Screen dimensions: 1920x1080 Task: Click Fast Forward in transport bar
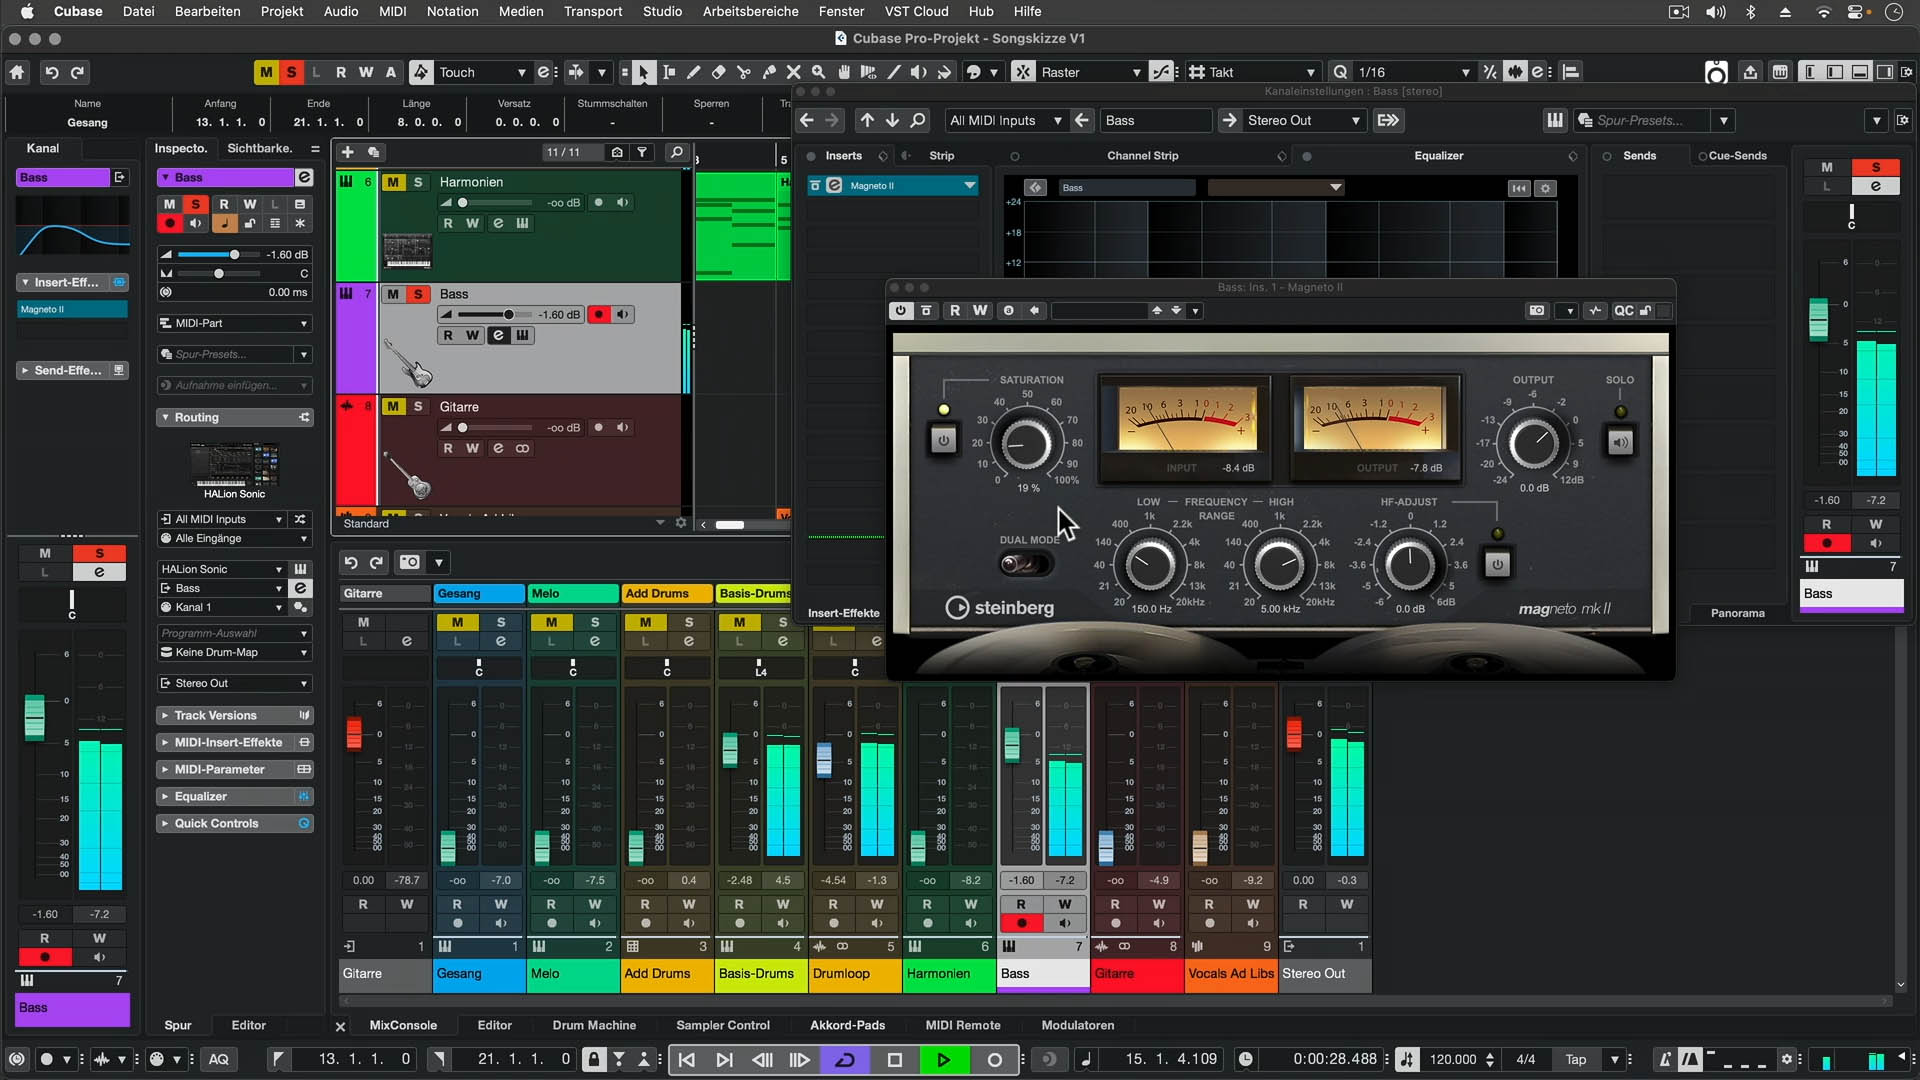click(799, 1060)
